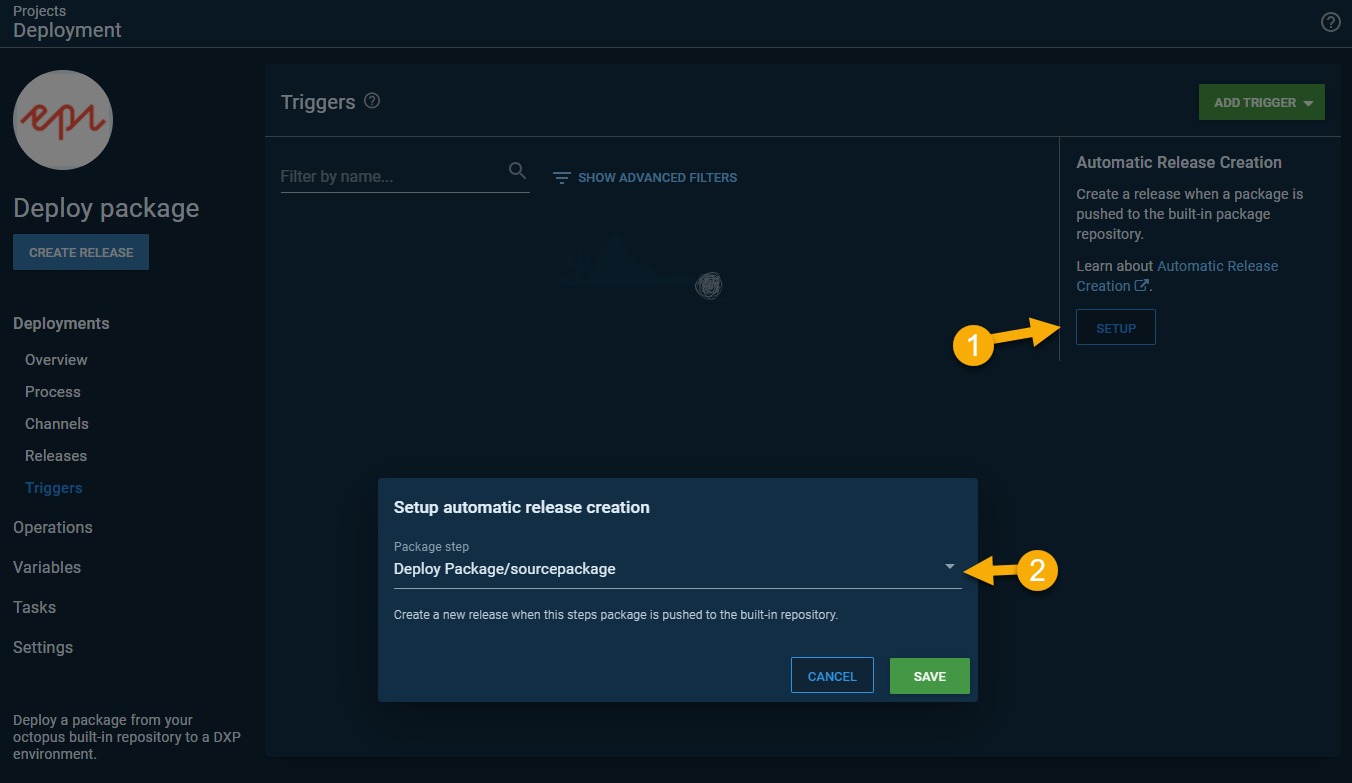
Task: Click the Epi project logo
Action: (x=63, y=120)
